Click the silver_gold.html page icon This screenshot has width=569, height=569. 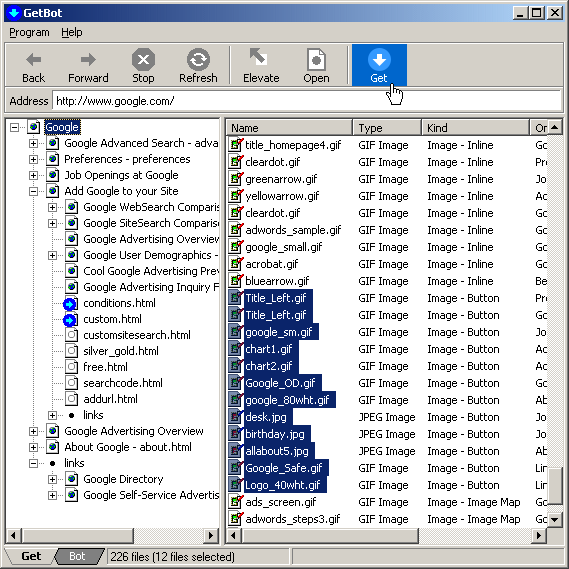coord(71,351)
